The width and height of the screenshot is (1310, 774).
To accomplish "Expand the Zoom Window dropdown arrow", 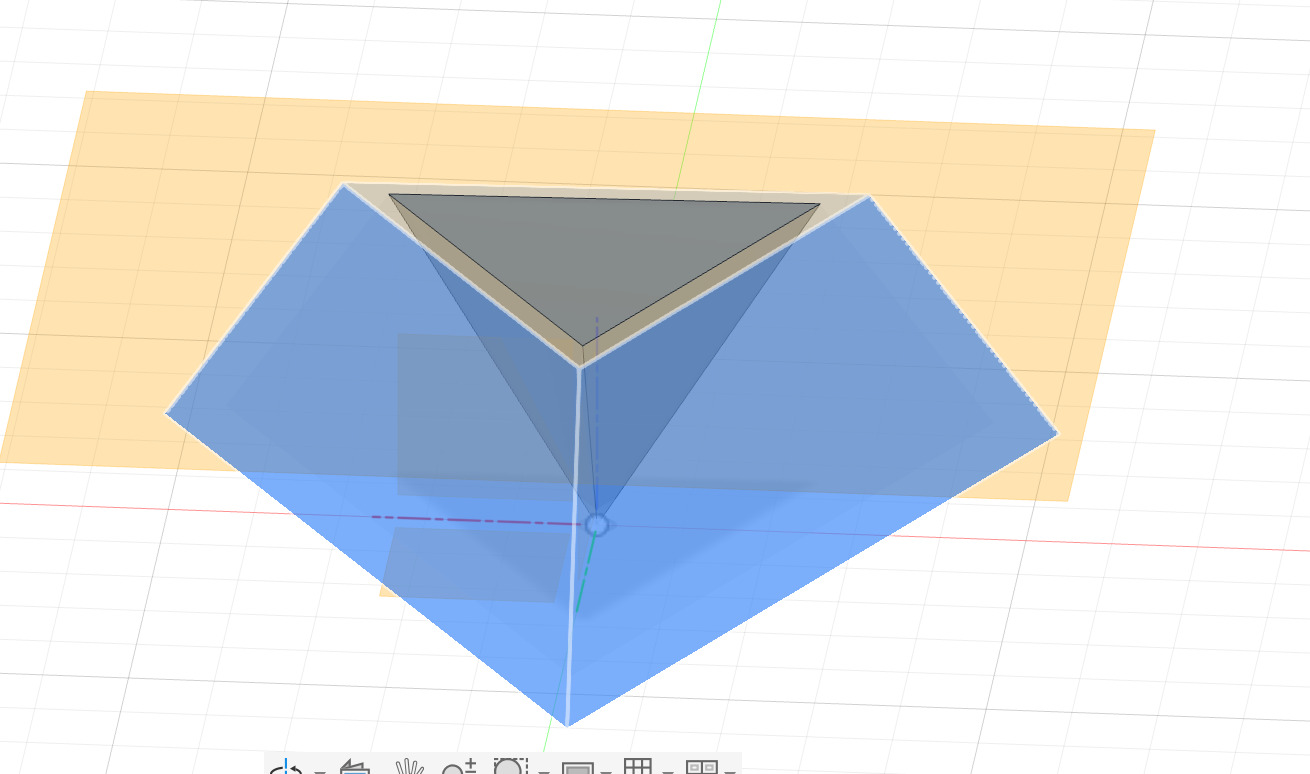I will pyautogui.click(x=544, y=771).
